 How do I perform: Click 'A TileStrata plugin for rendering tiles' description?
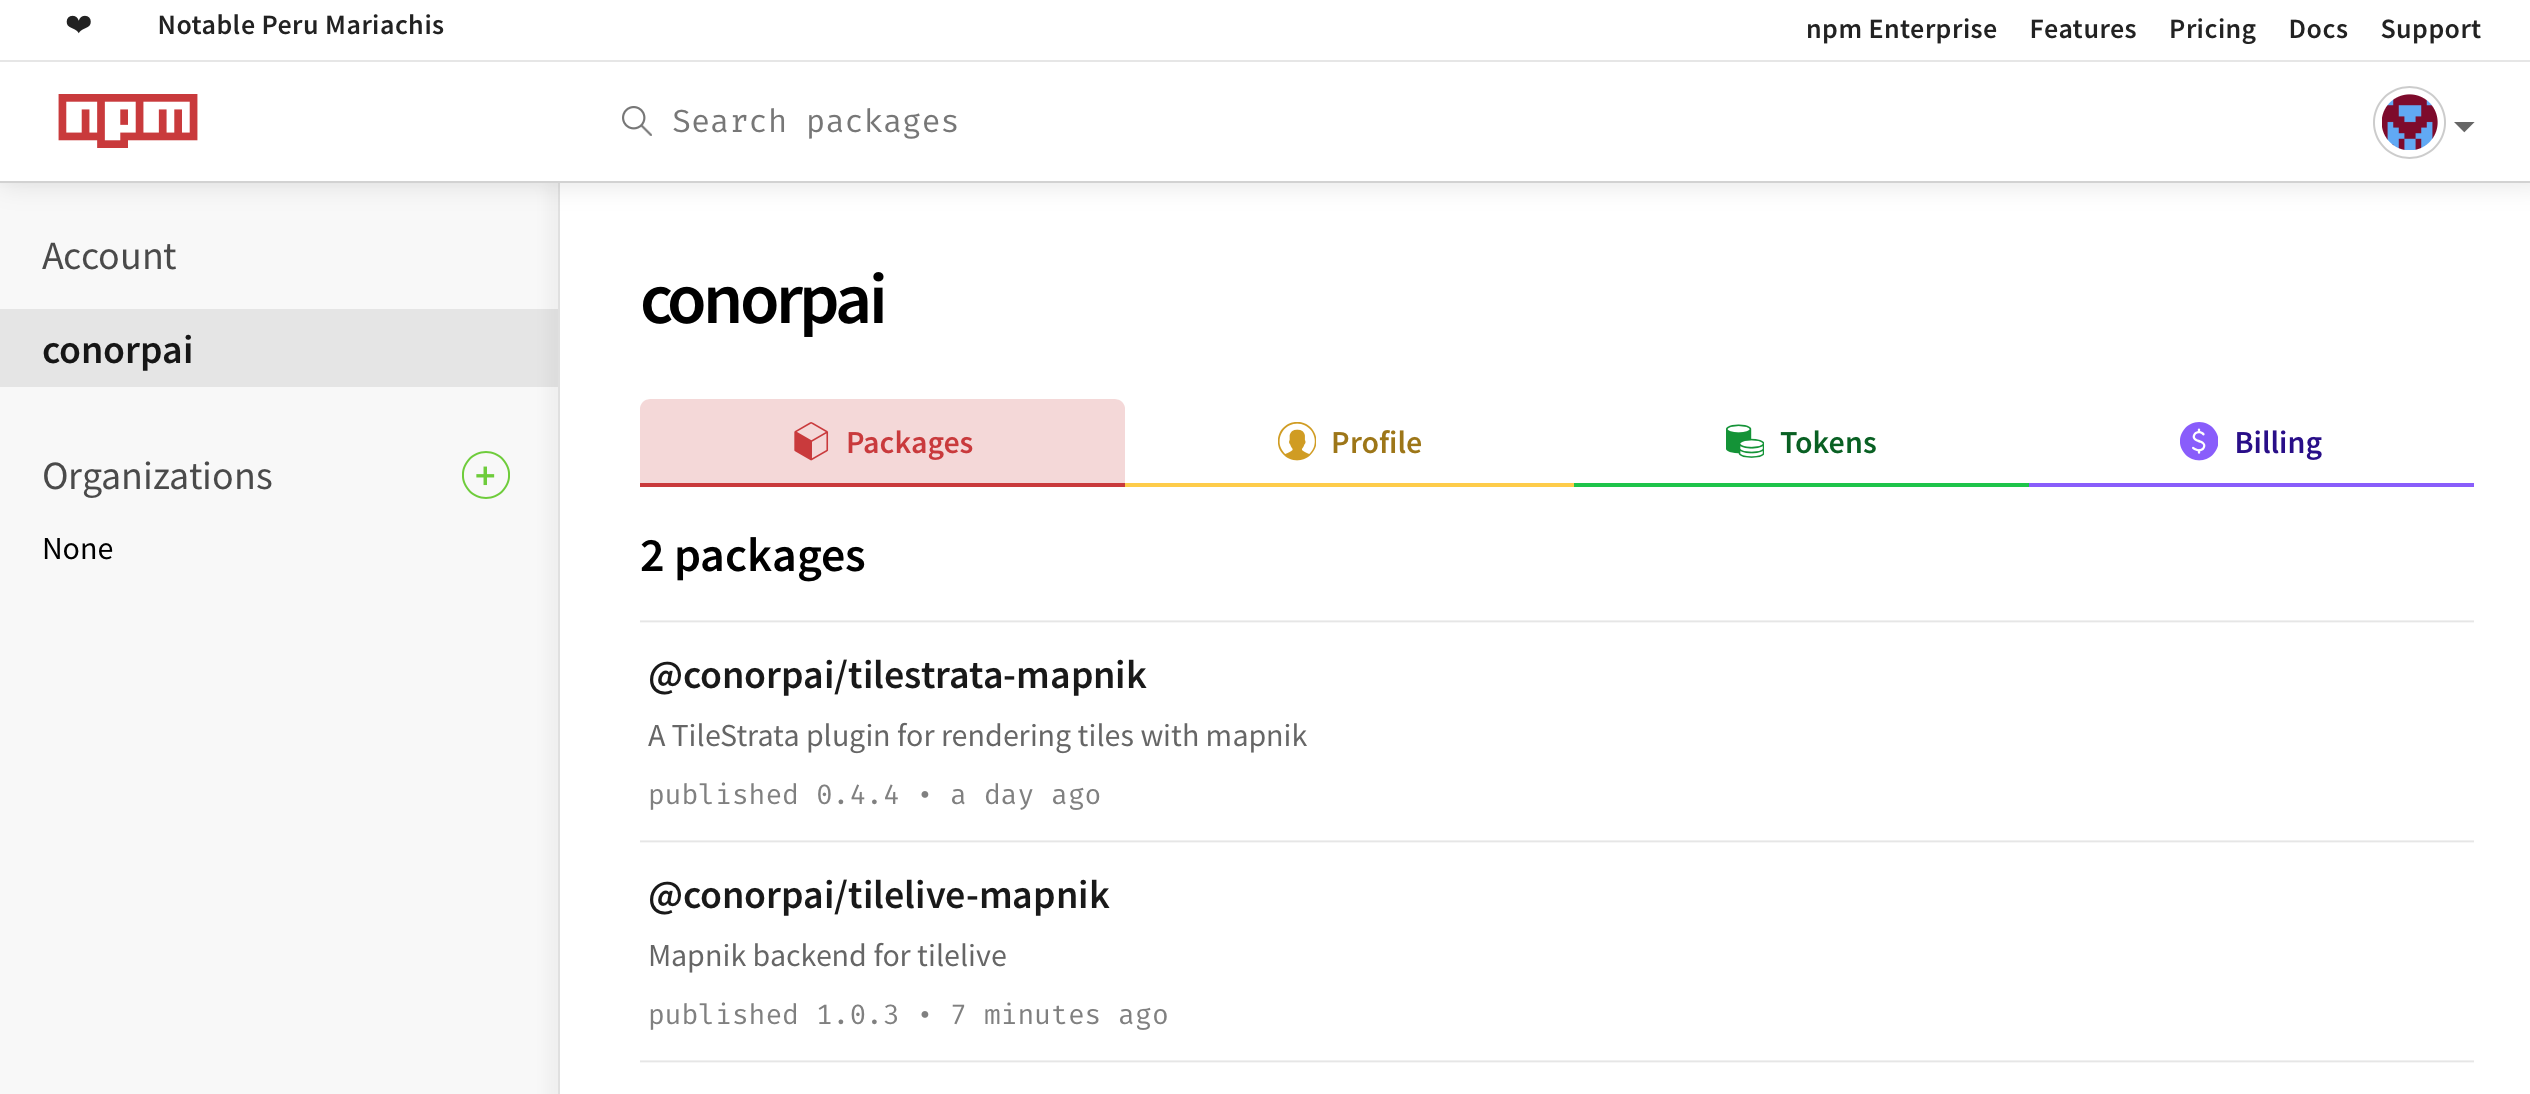[977, 735]
